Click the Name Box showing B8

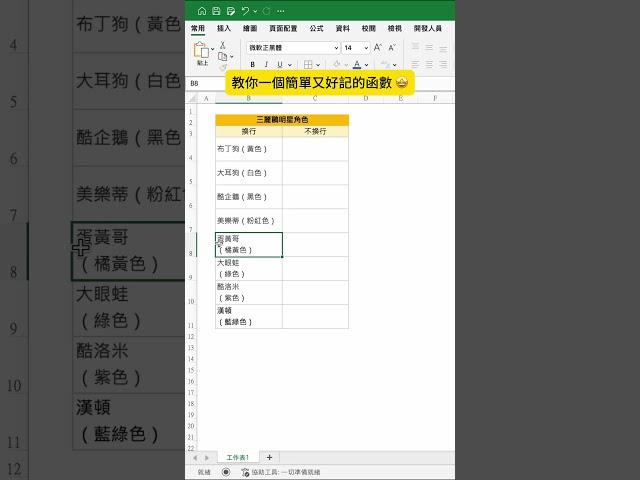[x=206, y=83]
